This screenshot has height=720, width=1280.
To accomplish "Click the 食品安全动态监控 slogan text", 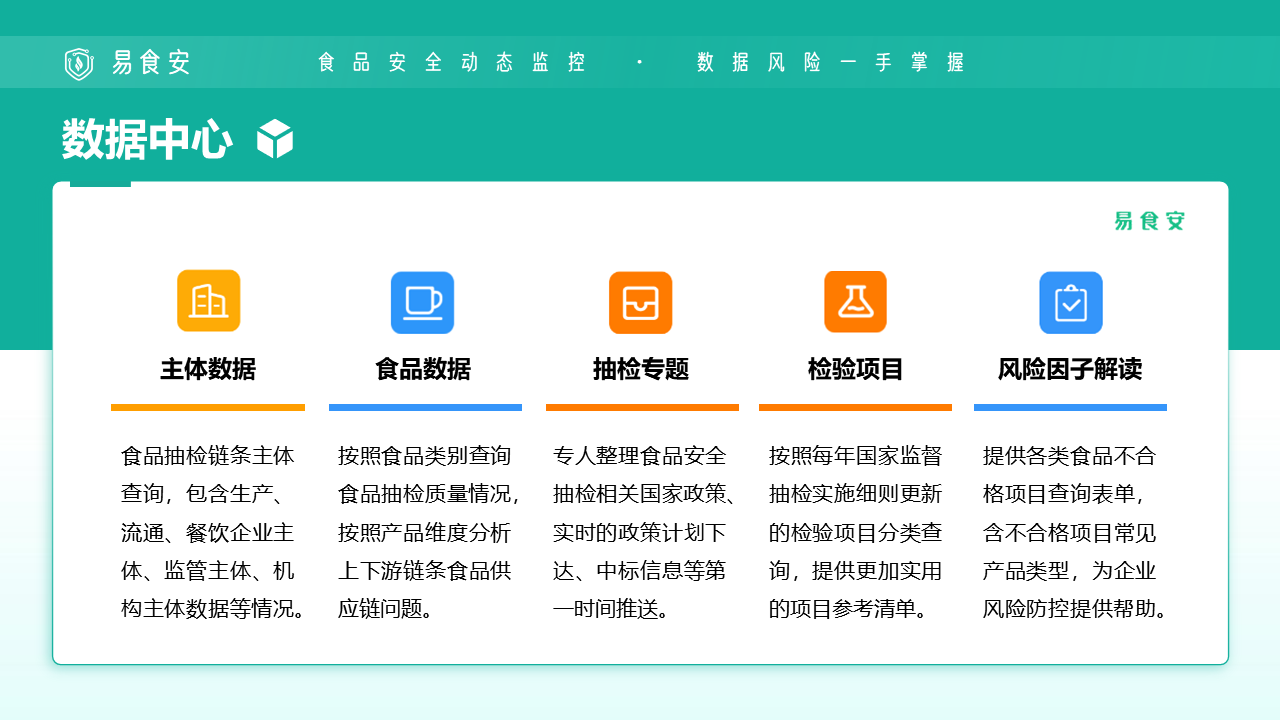I will click(451, 62).
